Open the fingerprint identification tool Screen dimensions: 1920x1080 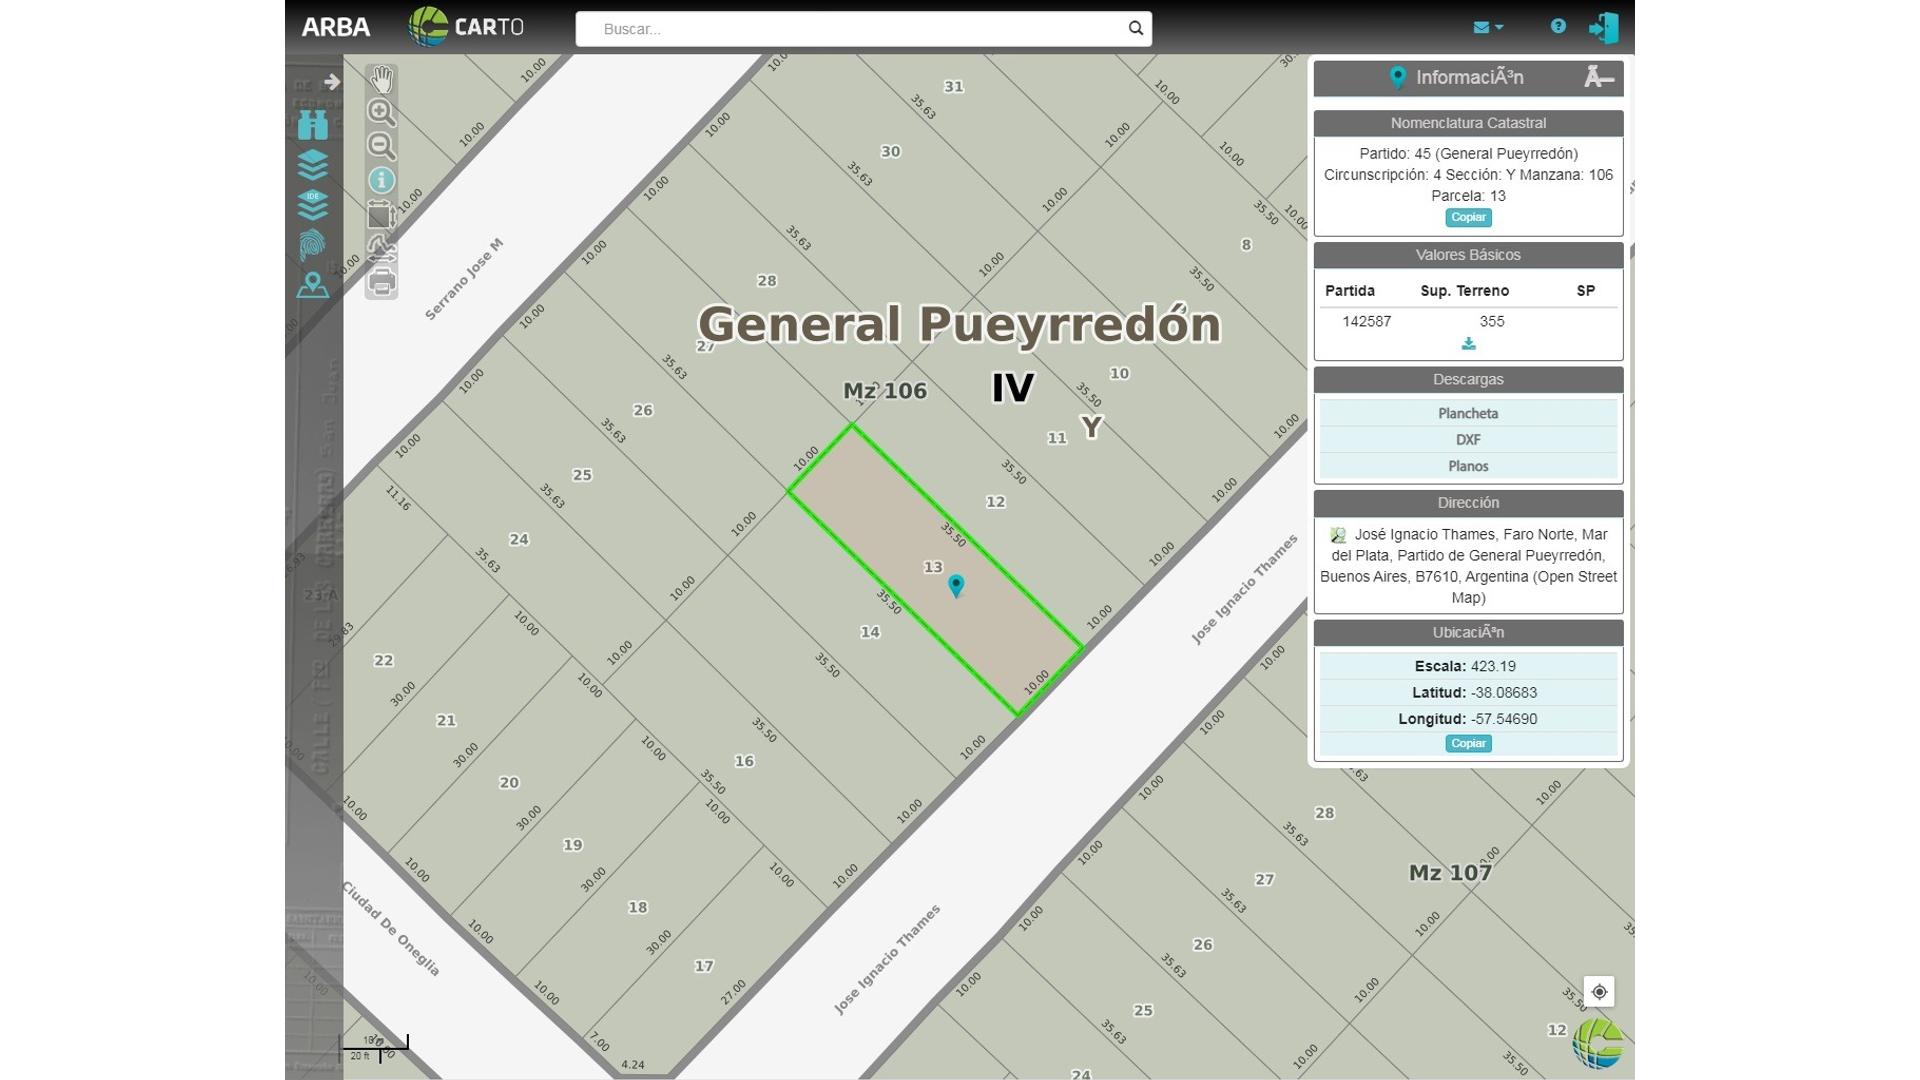[313, 245]
